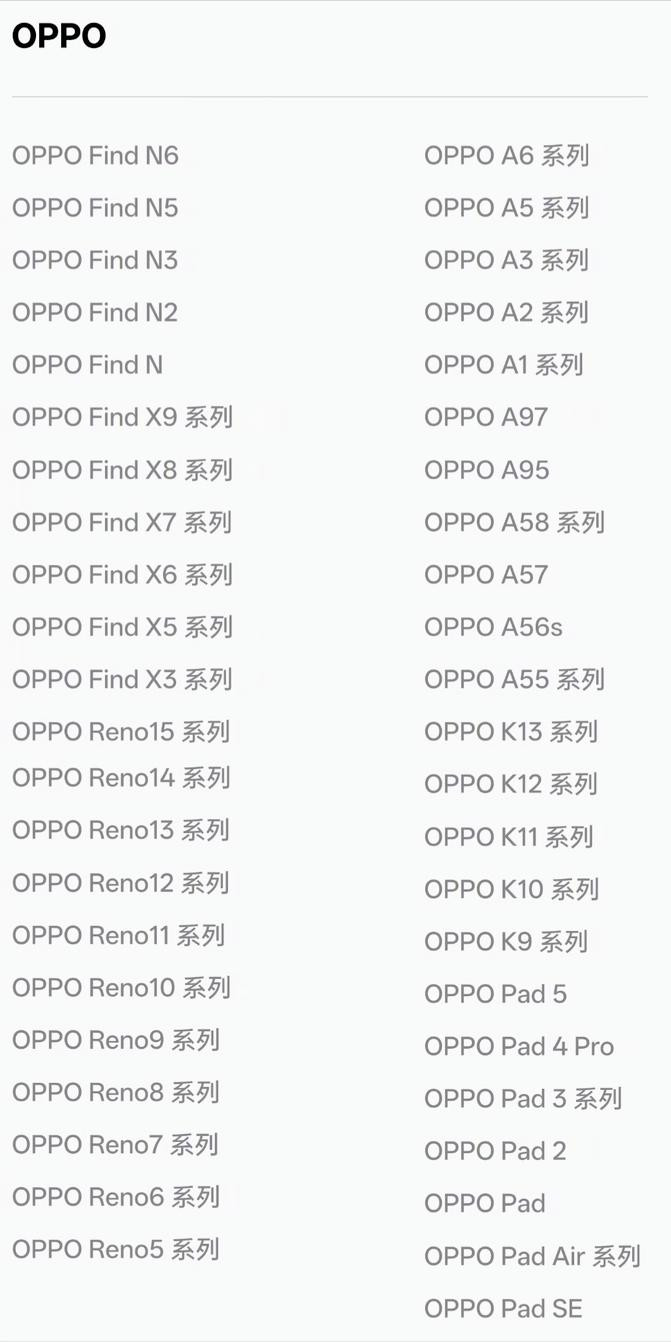The image size is (671, 1342).
Task: Click the OPPO Find X7 系列 link
Action: [122, 523]
